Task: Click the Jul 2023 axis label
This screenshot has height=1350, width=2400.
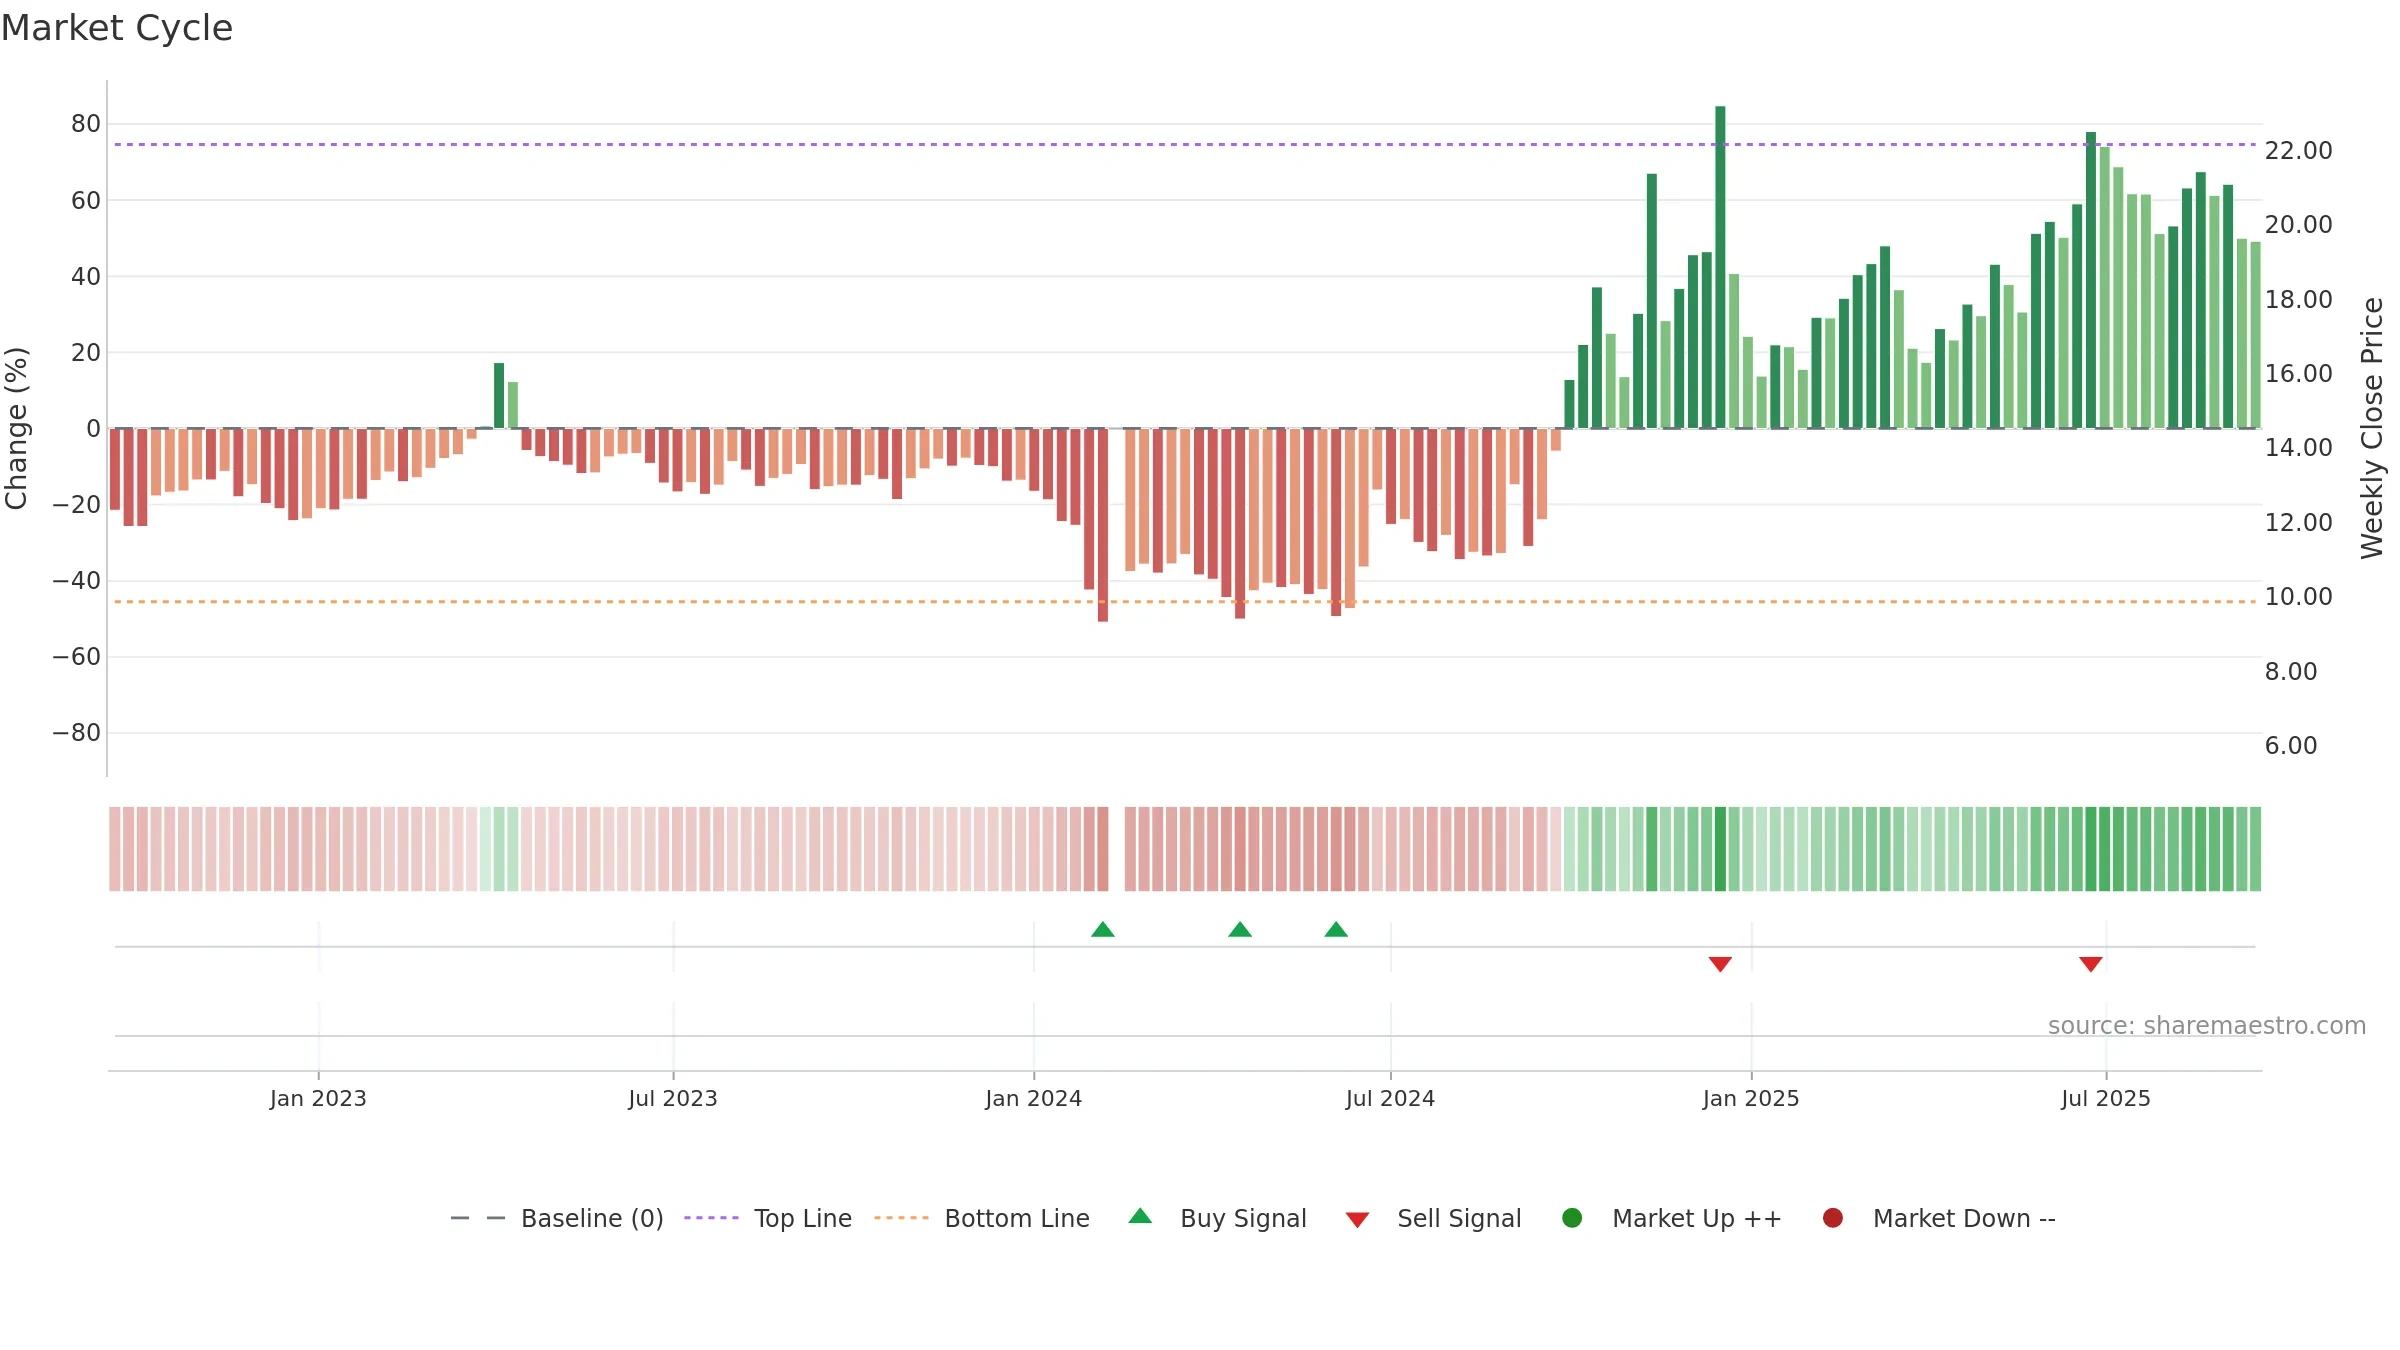Action: (x=673, y=1099)
